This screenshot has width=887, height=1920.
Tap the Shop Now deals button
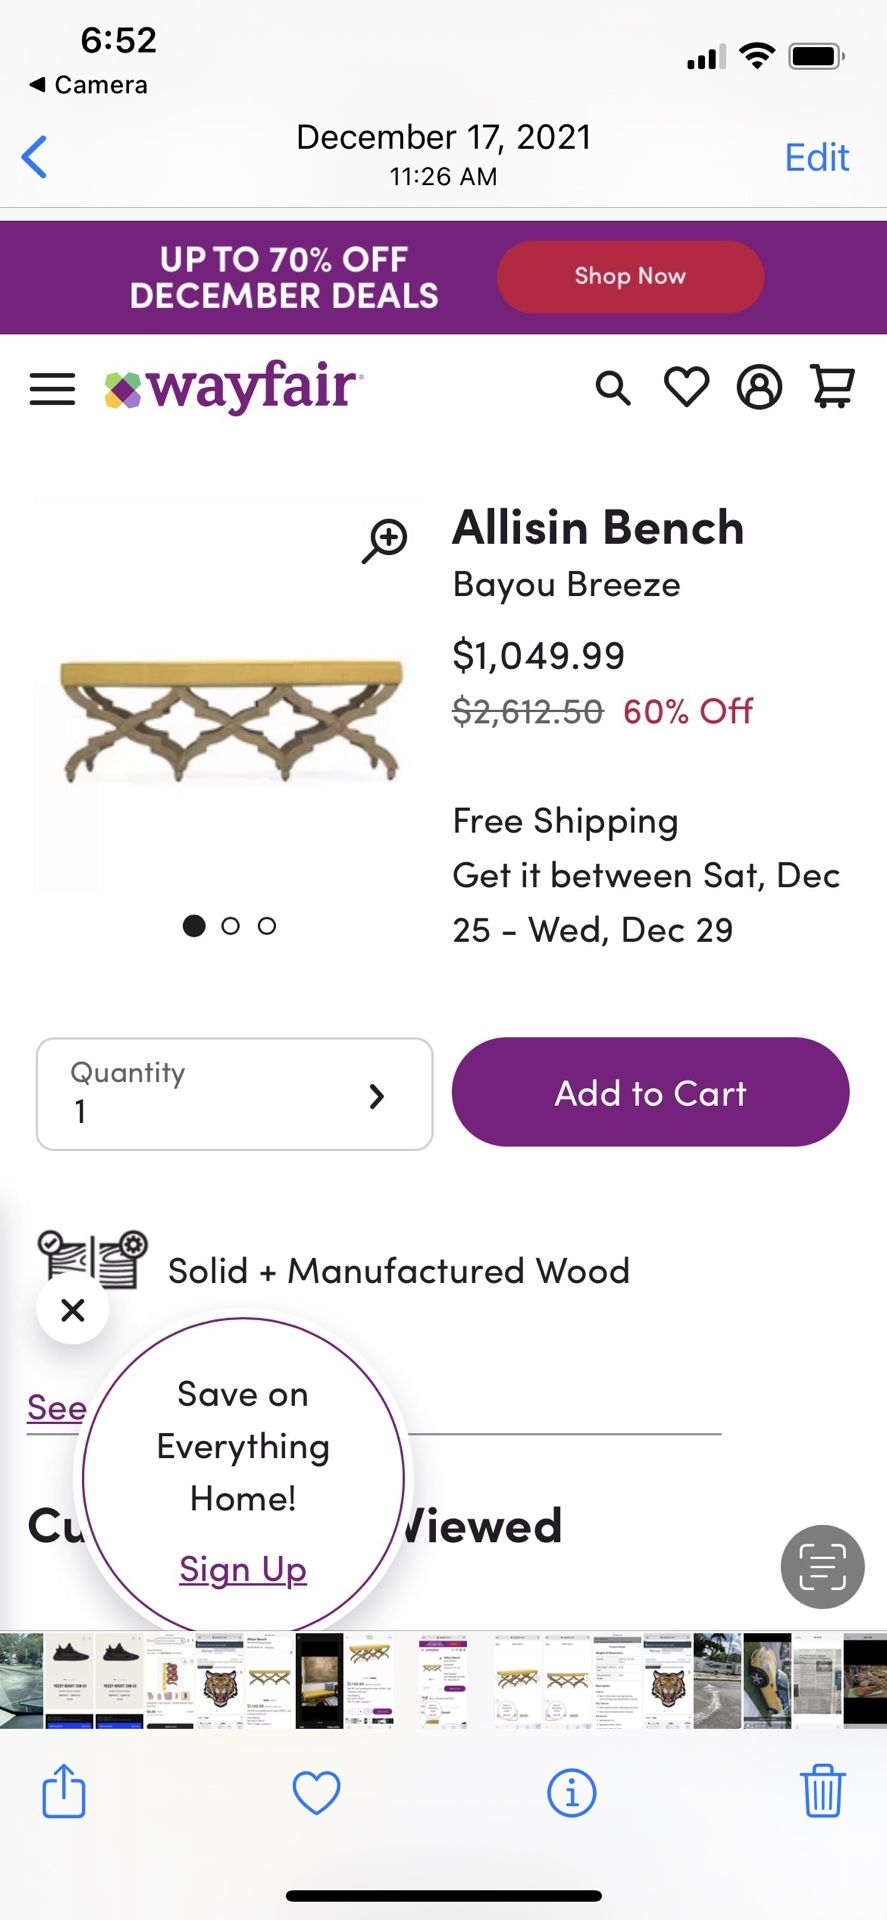630,276
